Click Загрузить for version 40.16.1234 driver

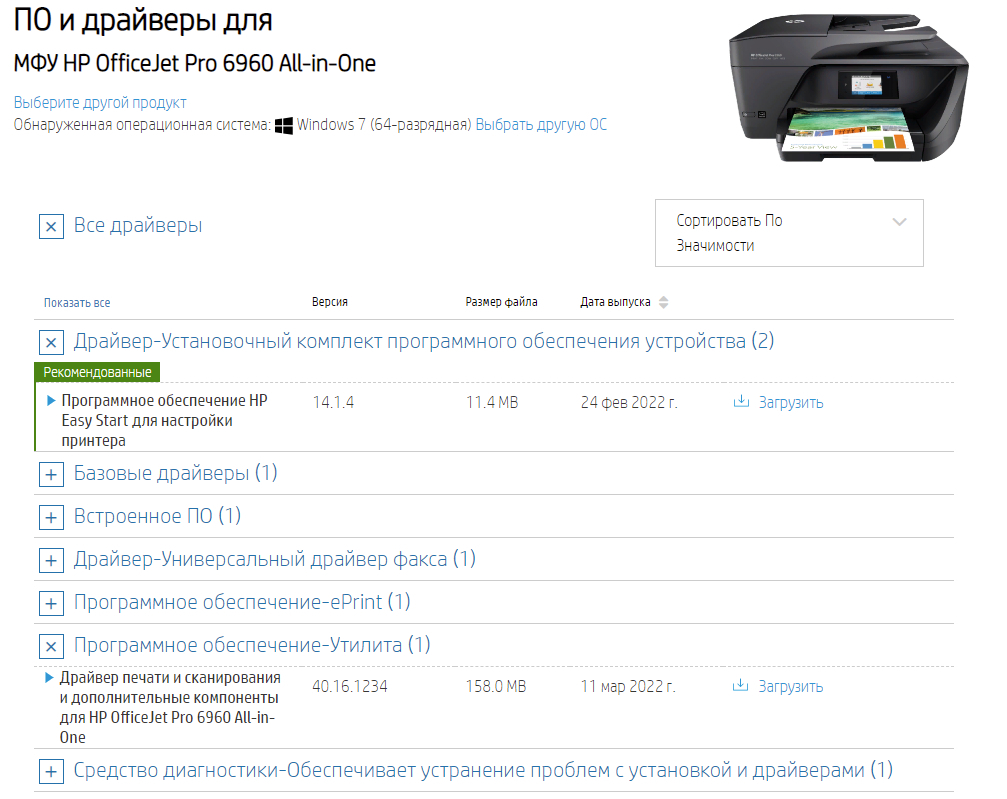tap(790, 686)
